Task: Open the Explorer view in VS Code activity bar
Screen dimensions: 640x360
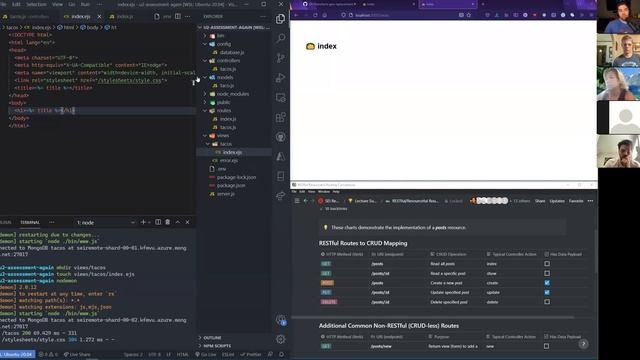Action: tap(280, 19)
